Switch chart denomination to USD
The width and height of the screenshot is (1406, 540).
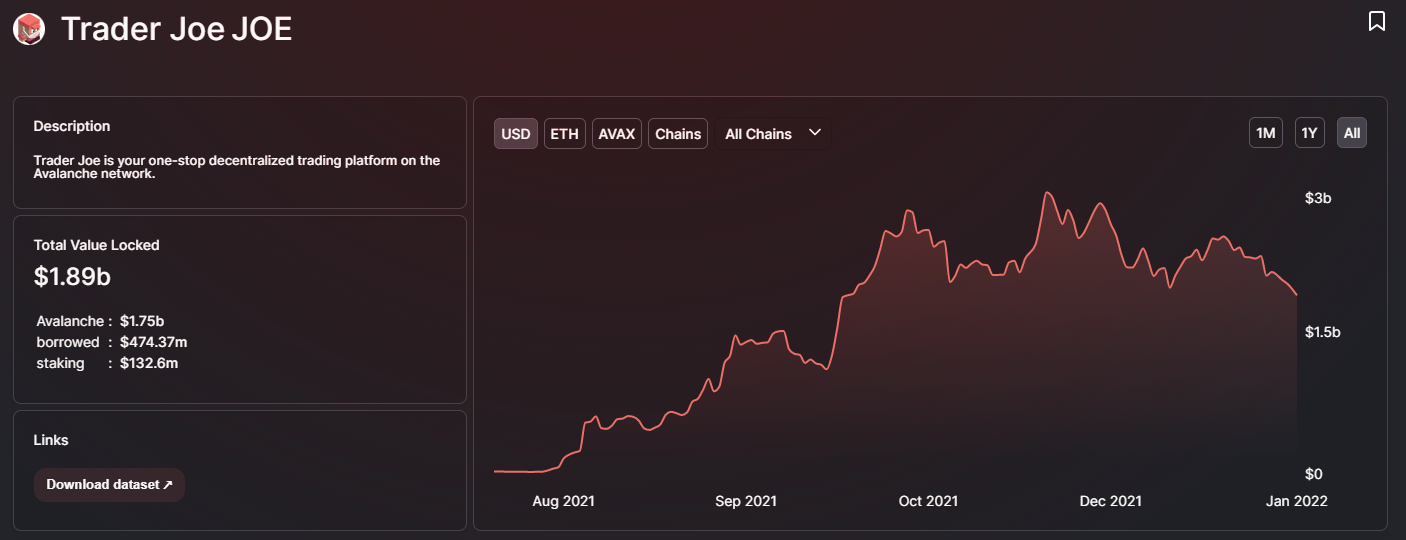pyautogui.click(x=516, y=134)
